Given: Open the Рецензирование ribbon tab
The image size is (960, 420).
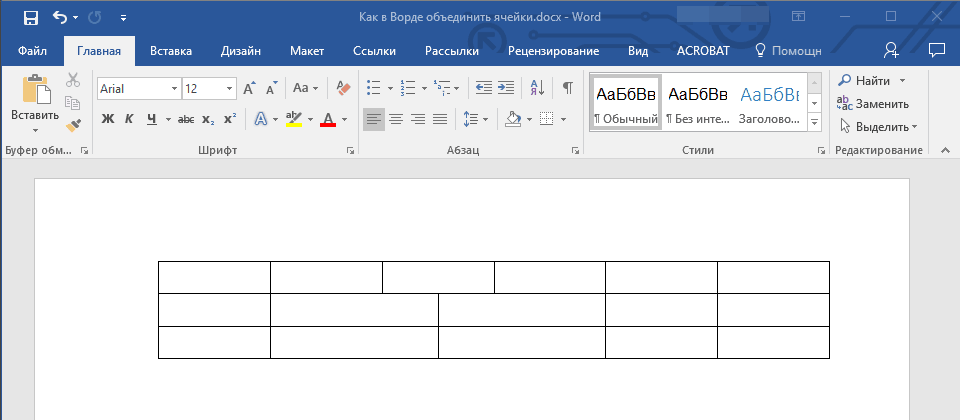Looking at the screenshot, I should coord(553,50).
